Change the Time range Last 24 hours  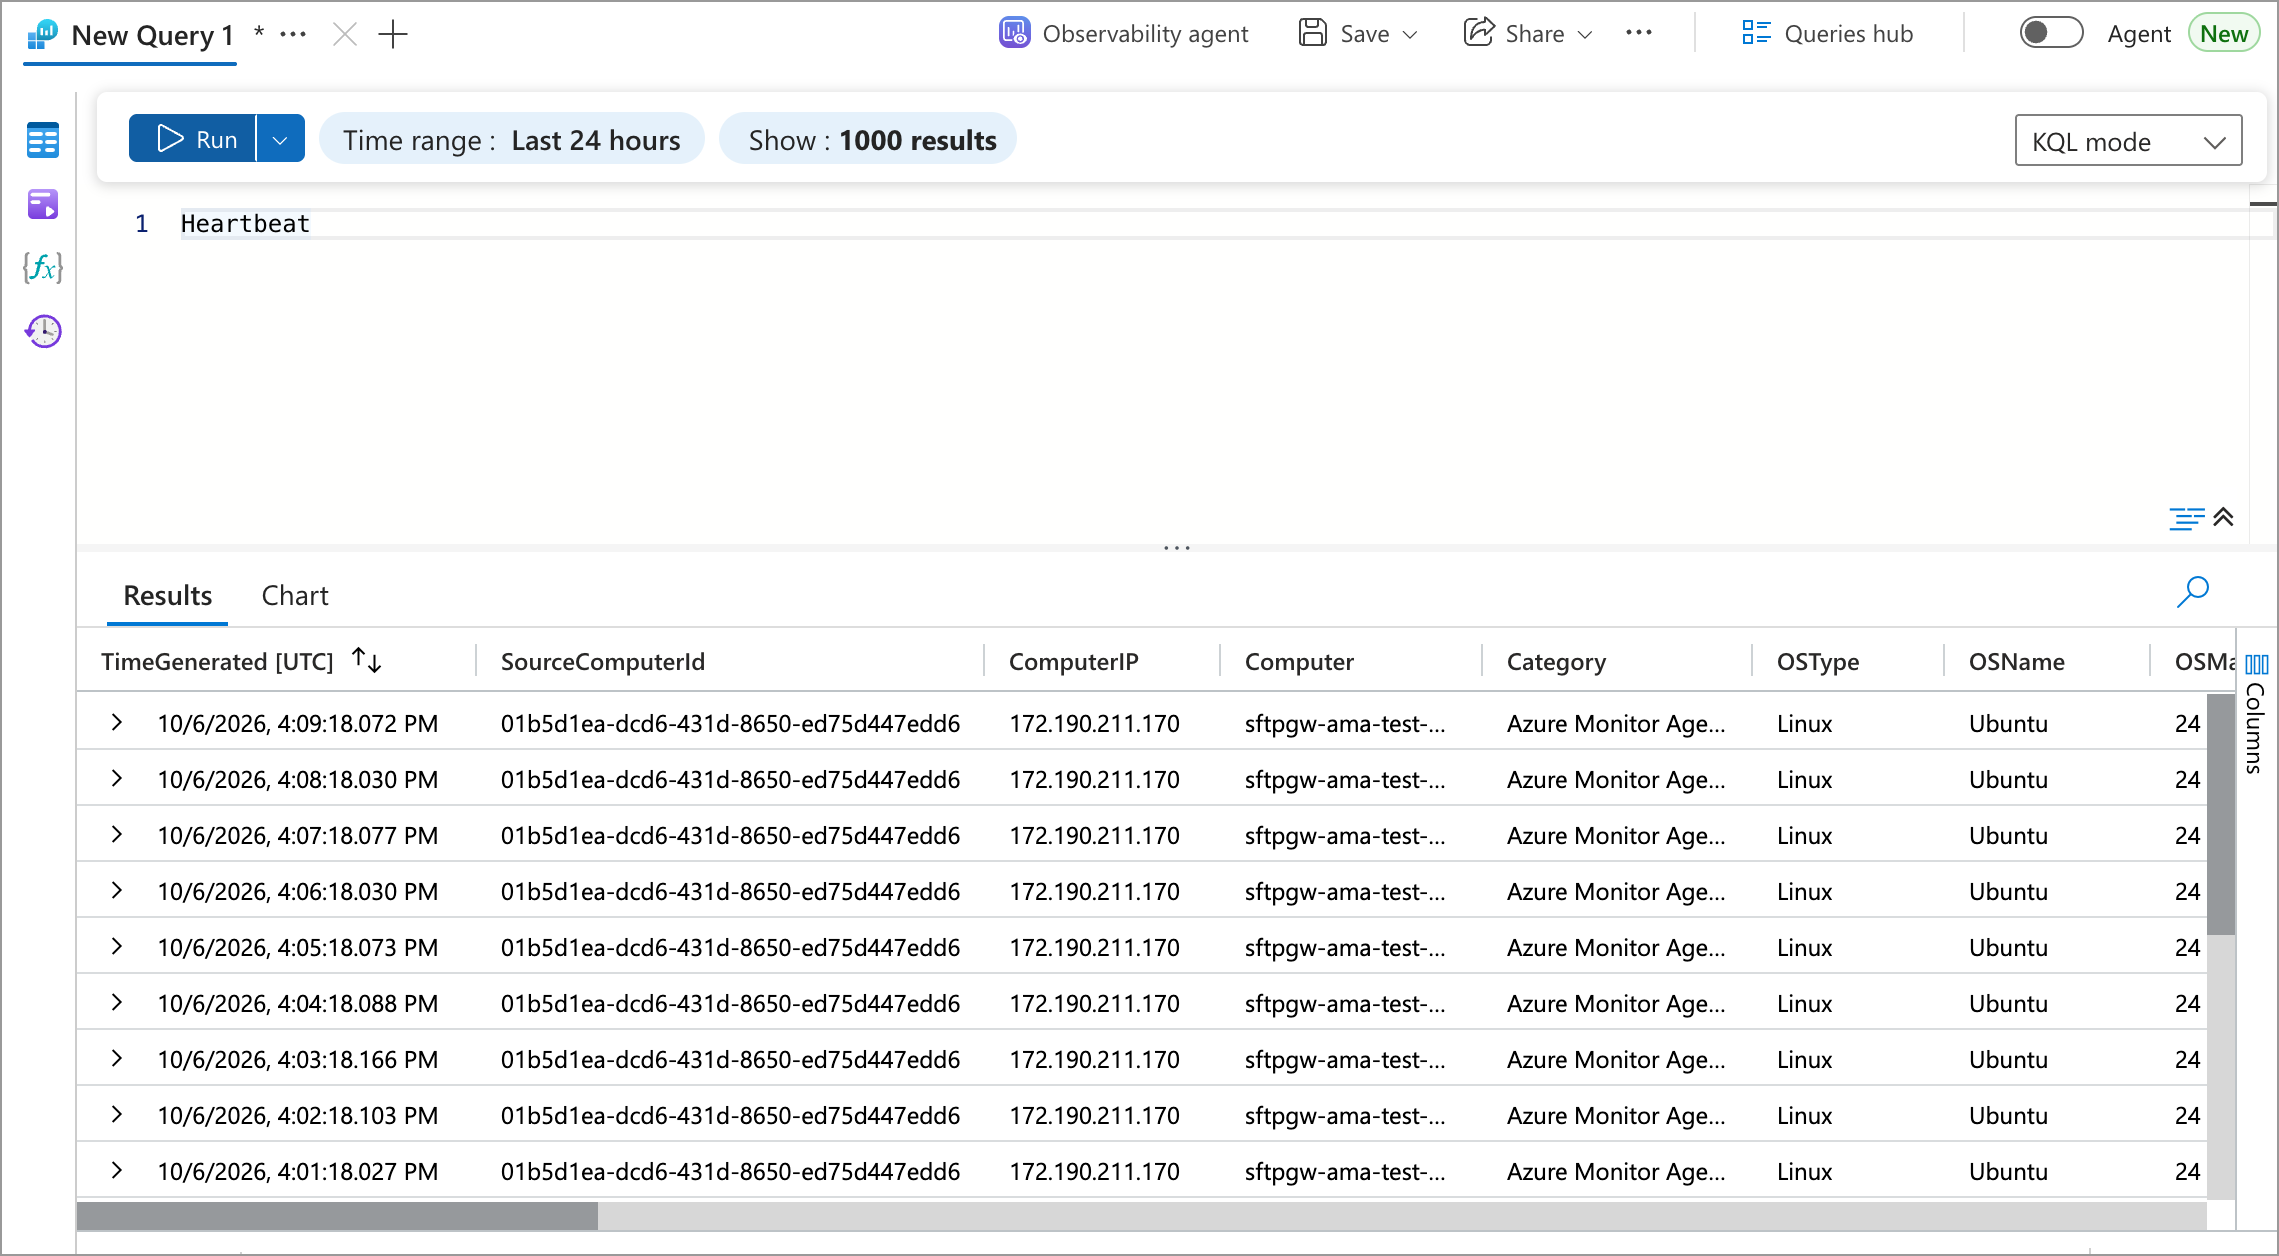pyautogui.click(x=511, y=140)
